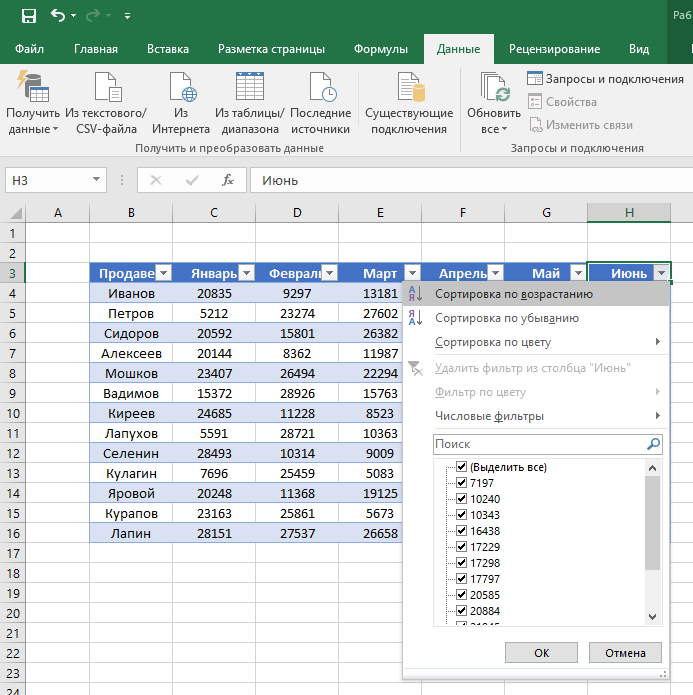
Task: Click the Поиск search field in filter
Action: pos(539,444)
